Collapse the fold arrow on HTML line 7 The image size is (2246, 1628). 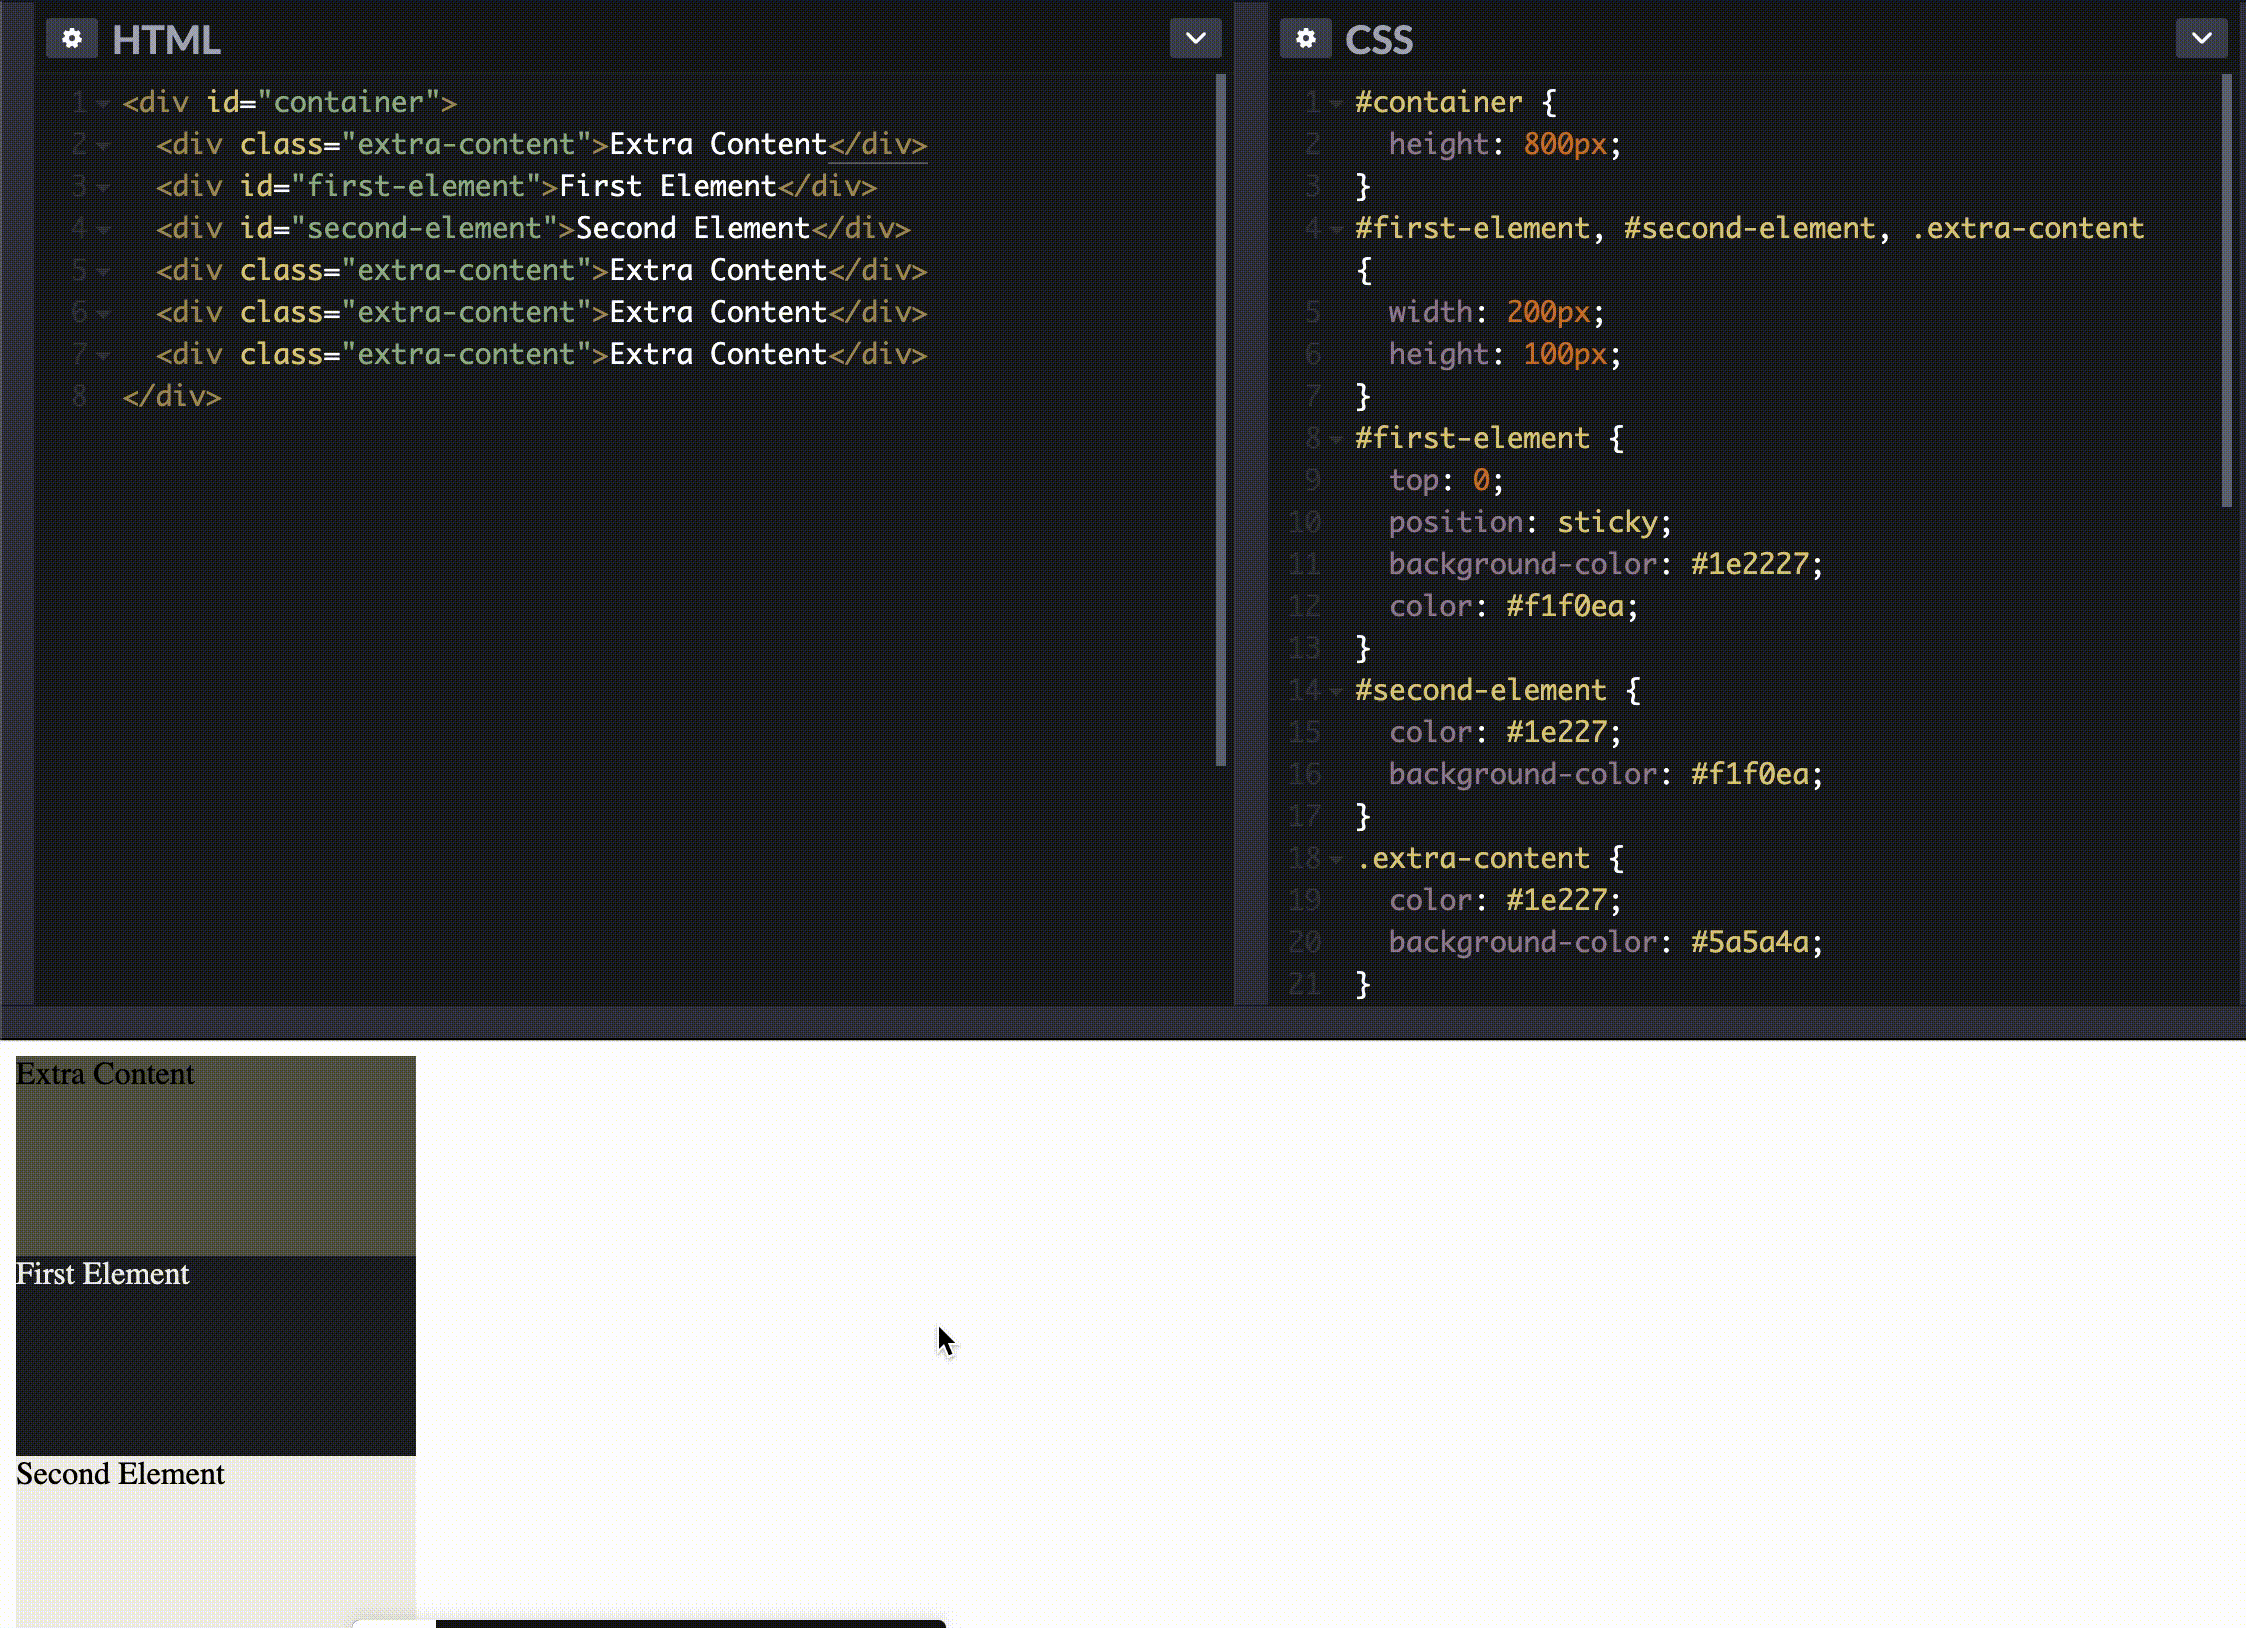point(102,355)
